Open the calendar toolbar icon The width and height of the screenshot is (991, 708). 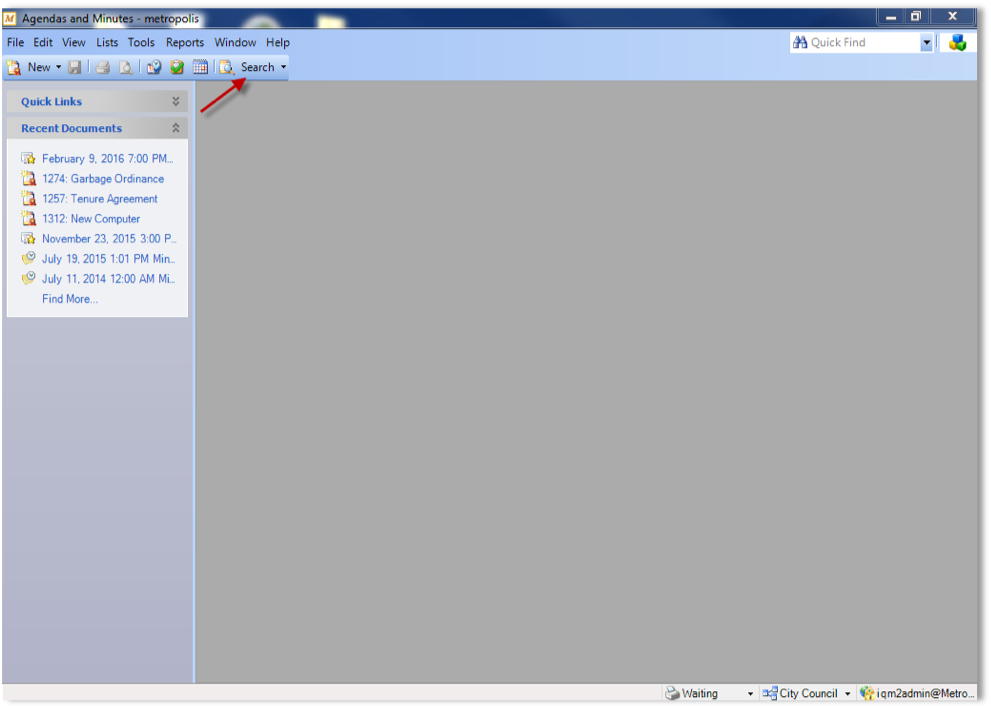(x=200, y=67)
